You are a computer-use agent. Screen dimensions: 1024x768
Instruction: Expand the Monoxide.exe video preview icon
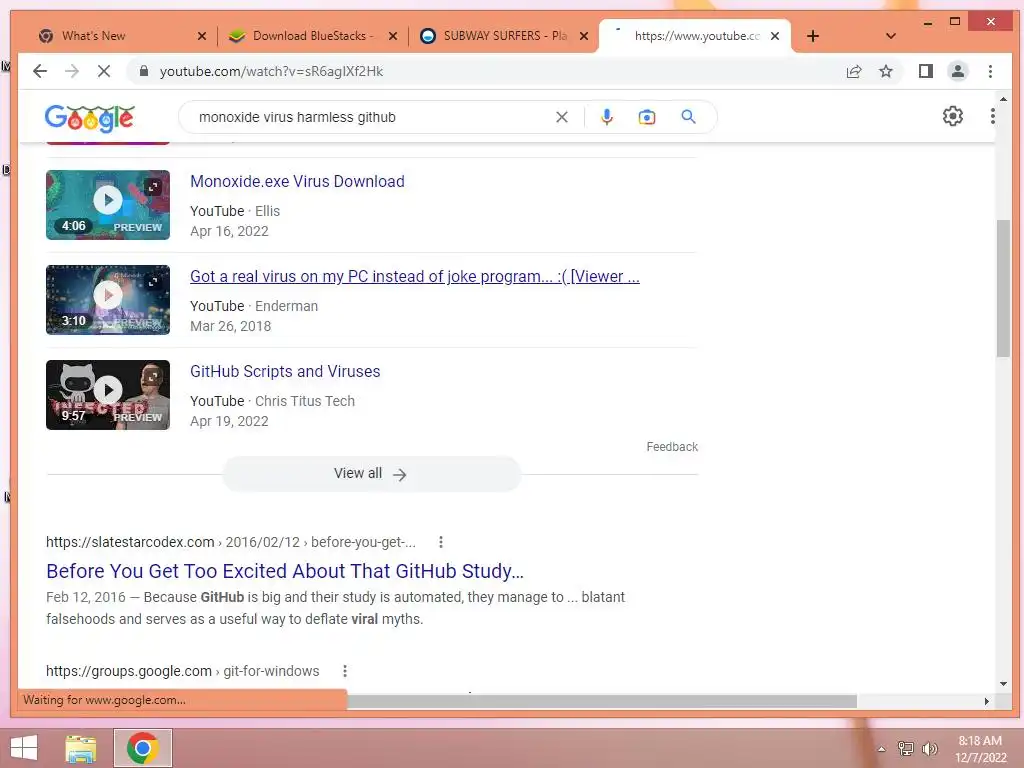point(153,187)
